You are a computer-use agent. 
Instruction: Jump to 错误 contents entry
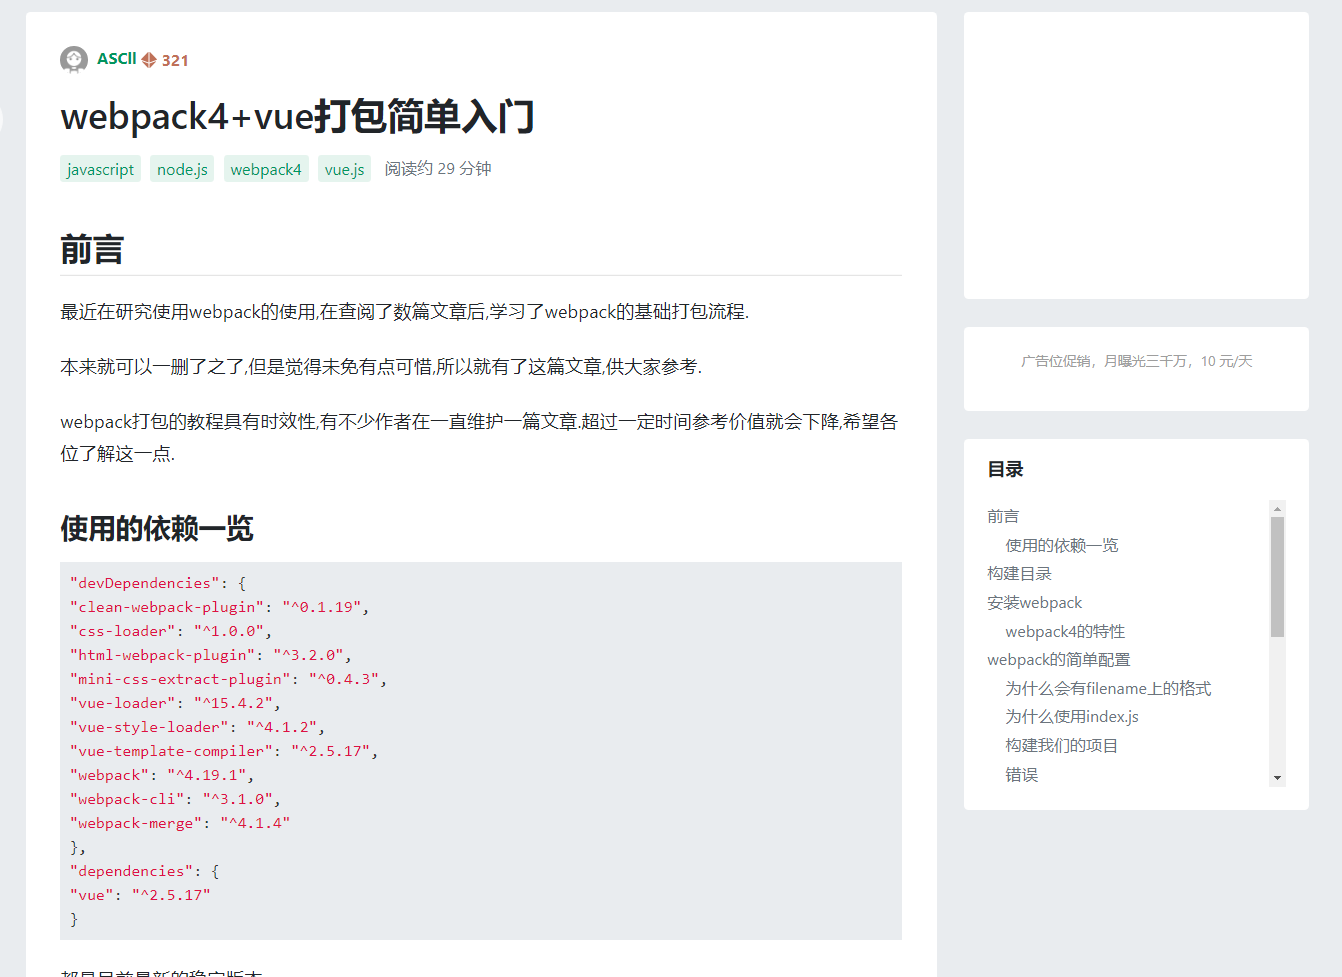point(1021,775)
